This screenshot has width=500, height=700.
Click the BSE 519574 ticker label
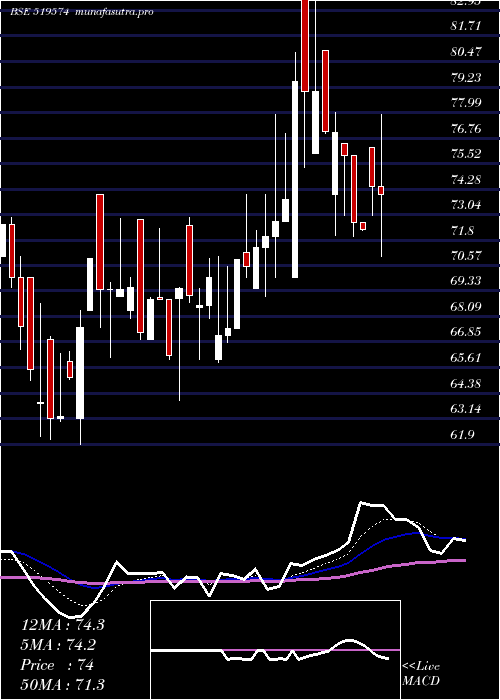[x=39, y=12]
